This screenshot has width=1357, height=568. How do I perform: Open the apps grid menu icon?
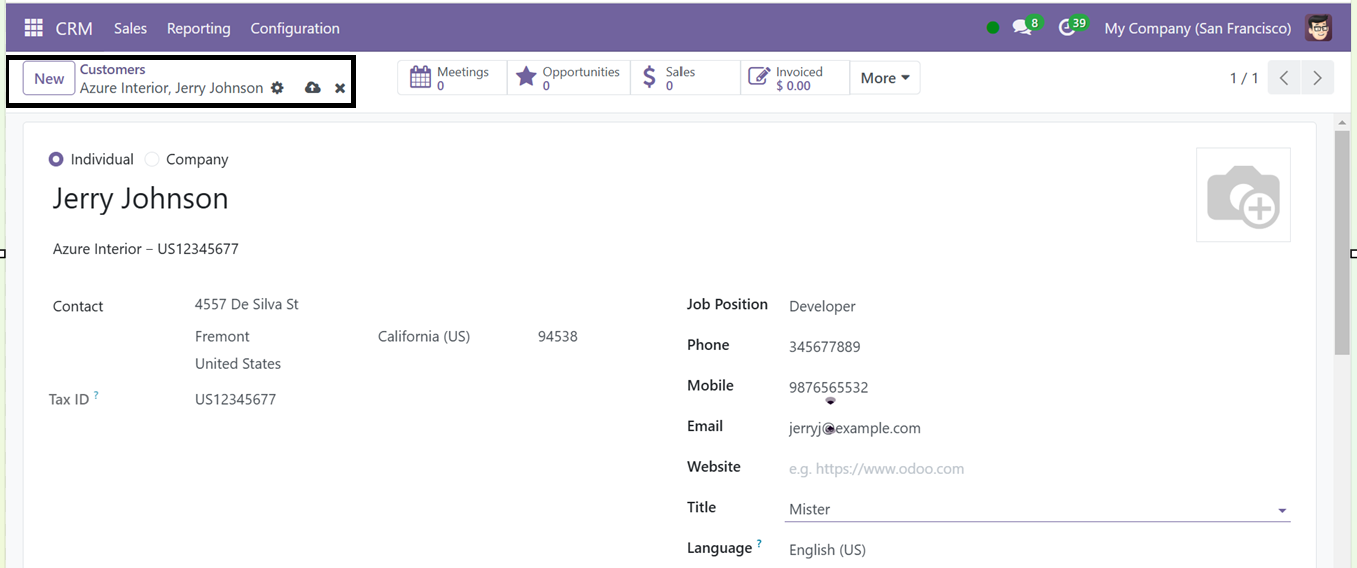point(34,28)
